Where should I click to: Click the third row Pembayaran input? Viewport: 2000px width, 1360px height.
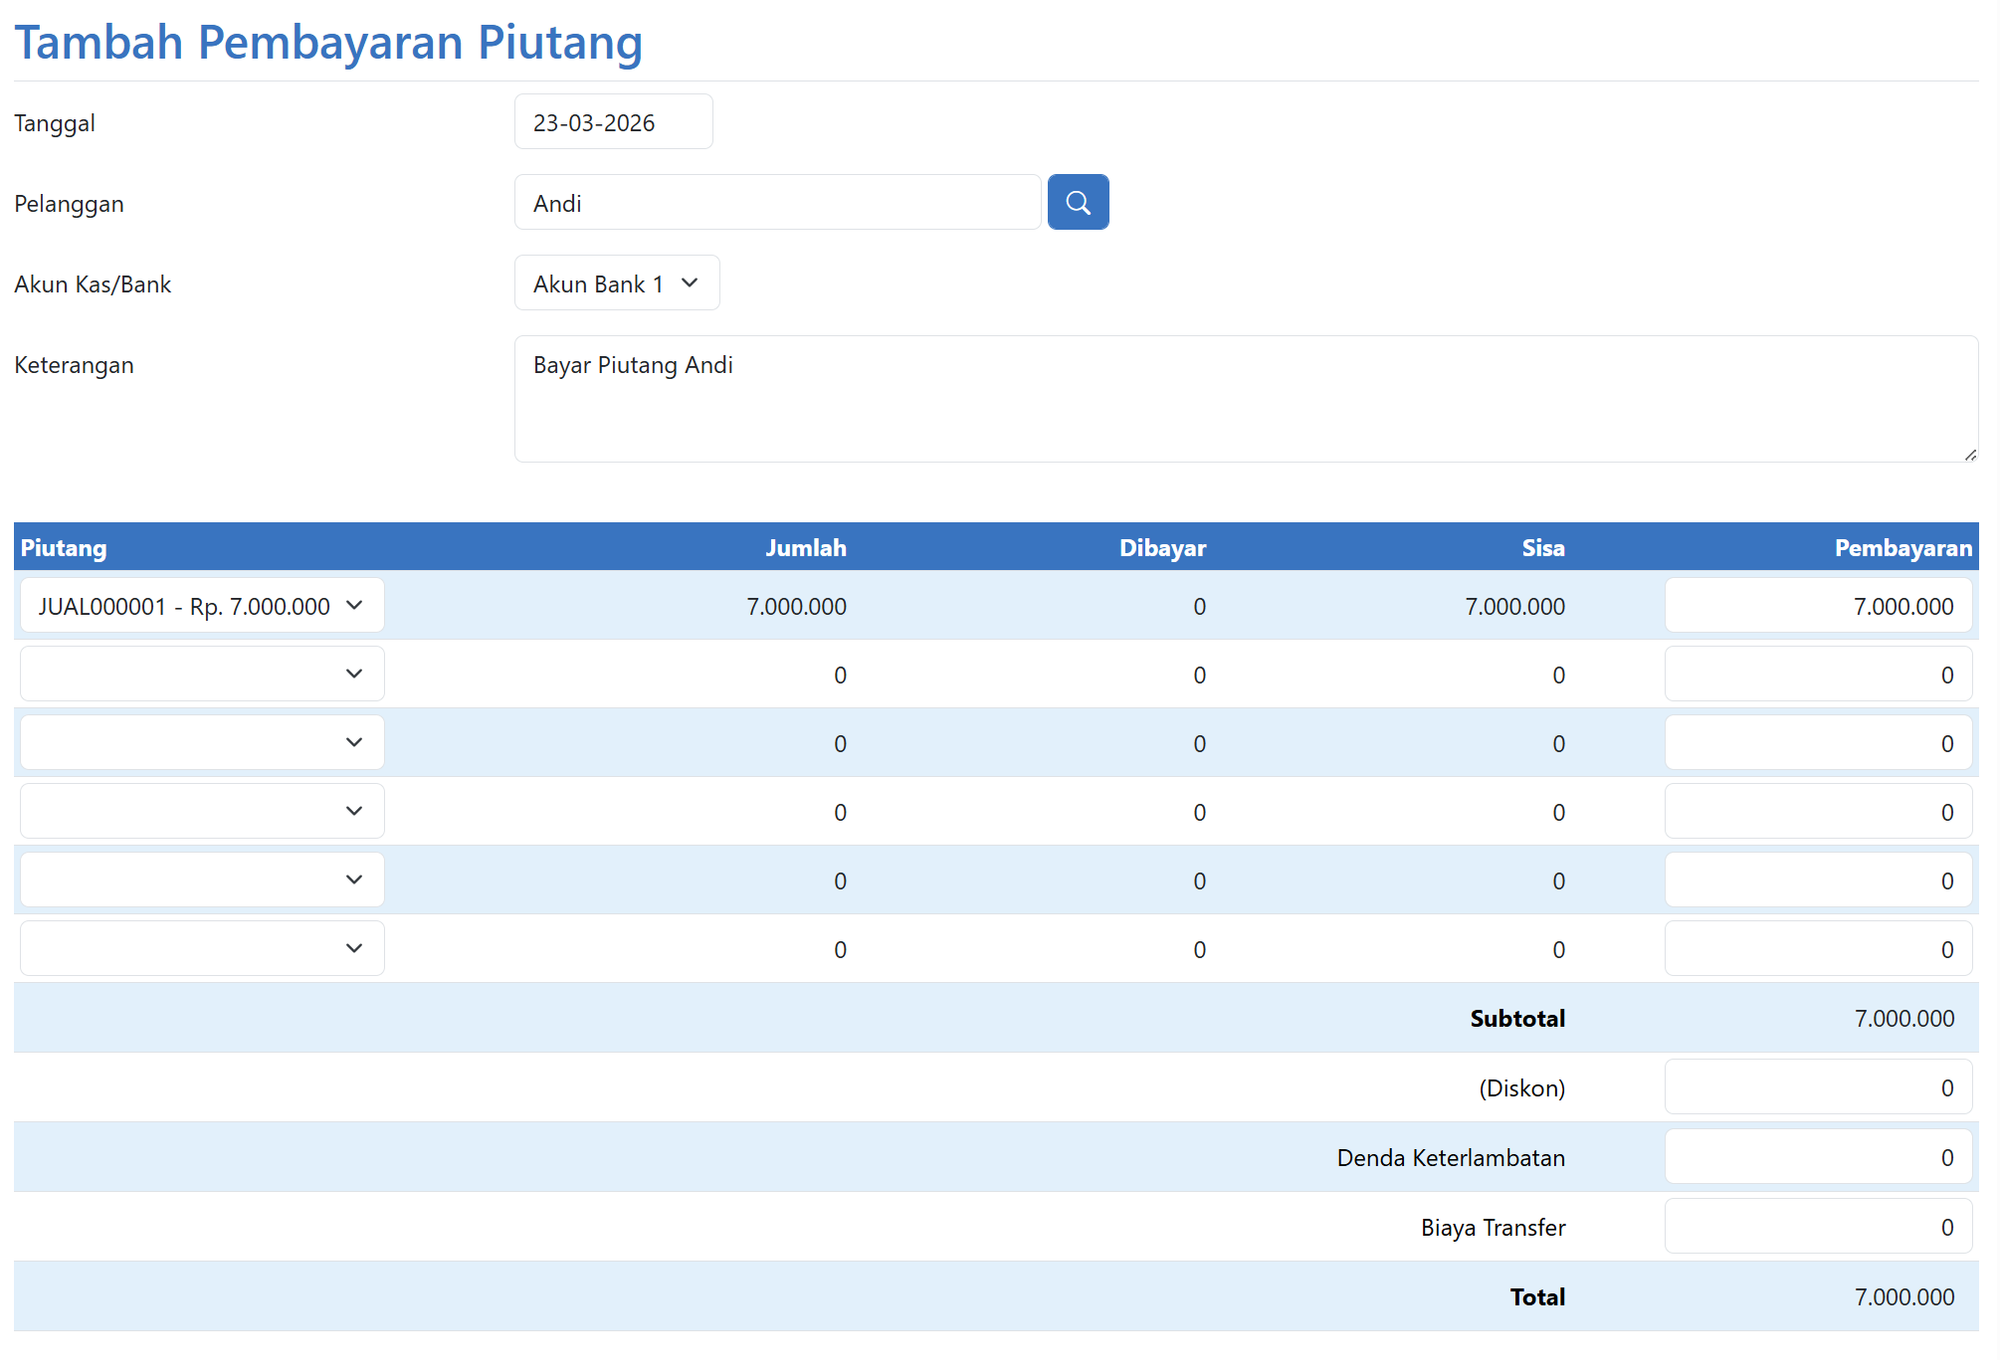pos(1818,742)
